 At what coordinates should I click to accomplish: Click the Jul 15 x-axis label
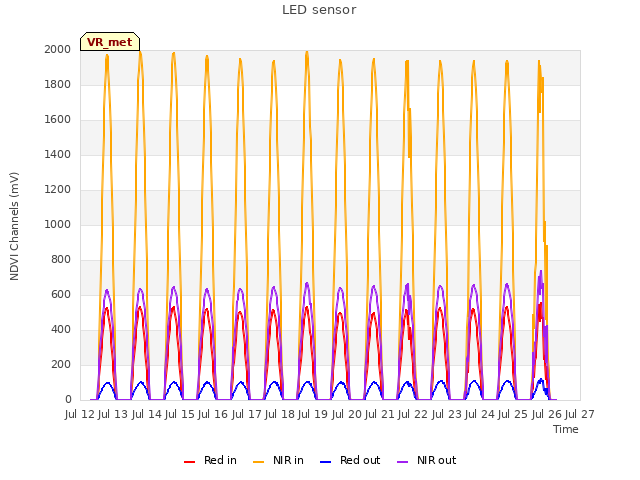click(x=180, y=414)
